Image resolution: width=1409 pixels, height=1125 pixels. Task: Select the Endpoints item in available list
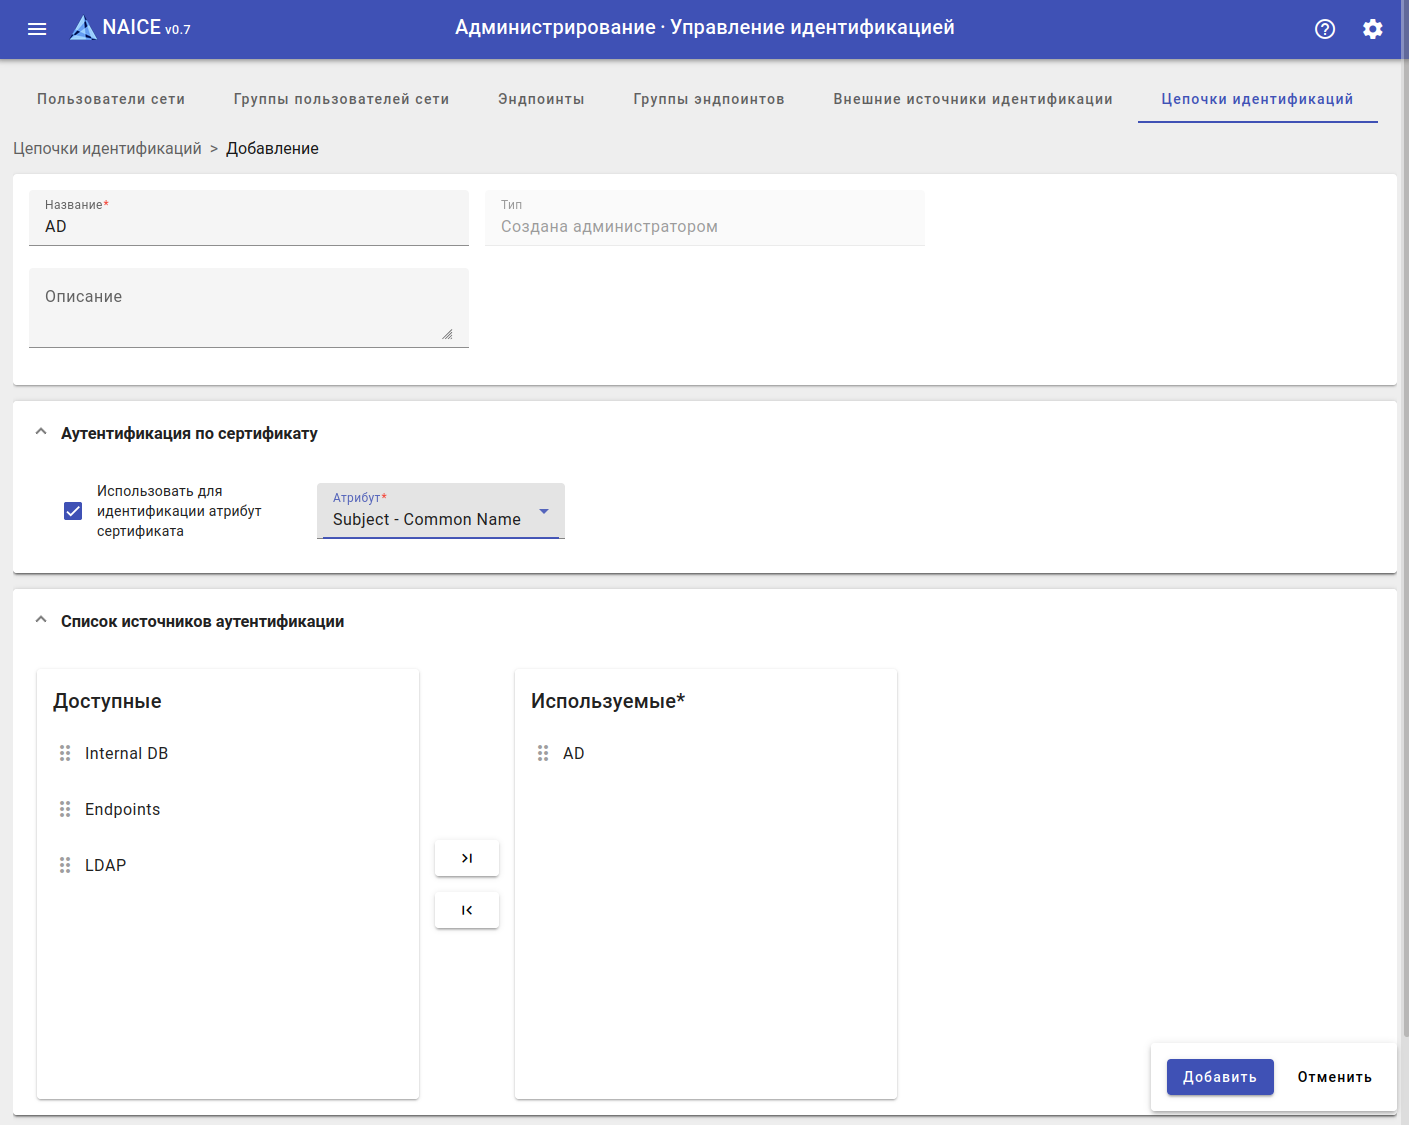tap(122, 809)
